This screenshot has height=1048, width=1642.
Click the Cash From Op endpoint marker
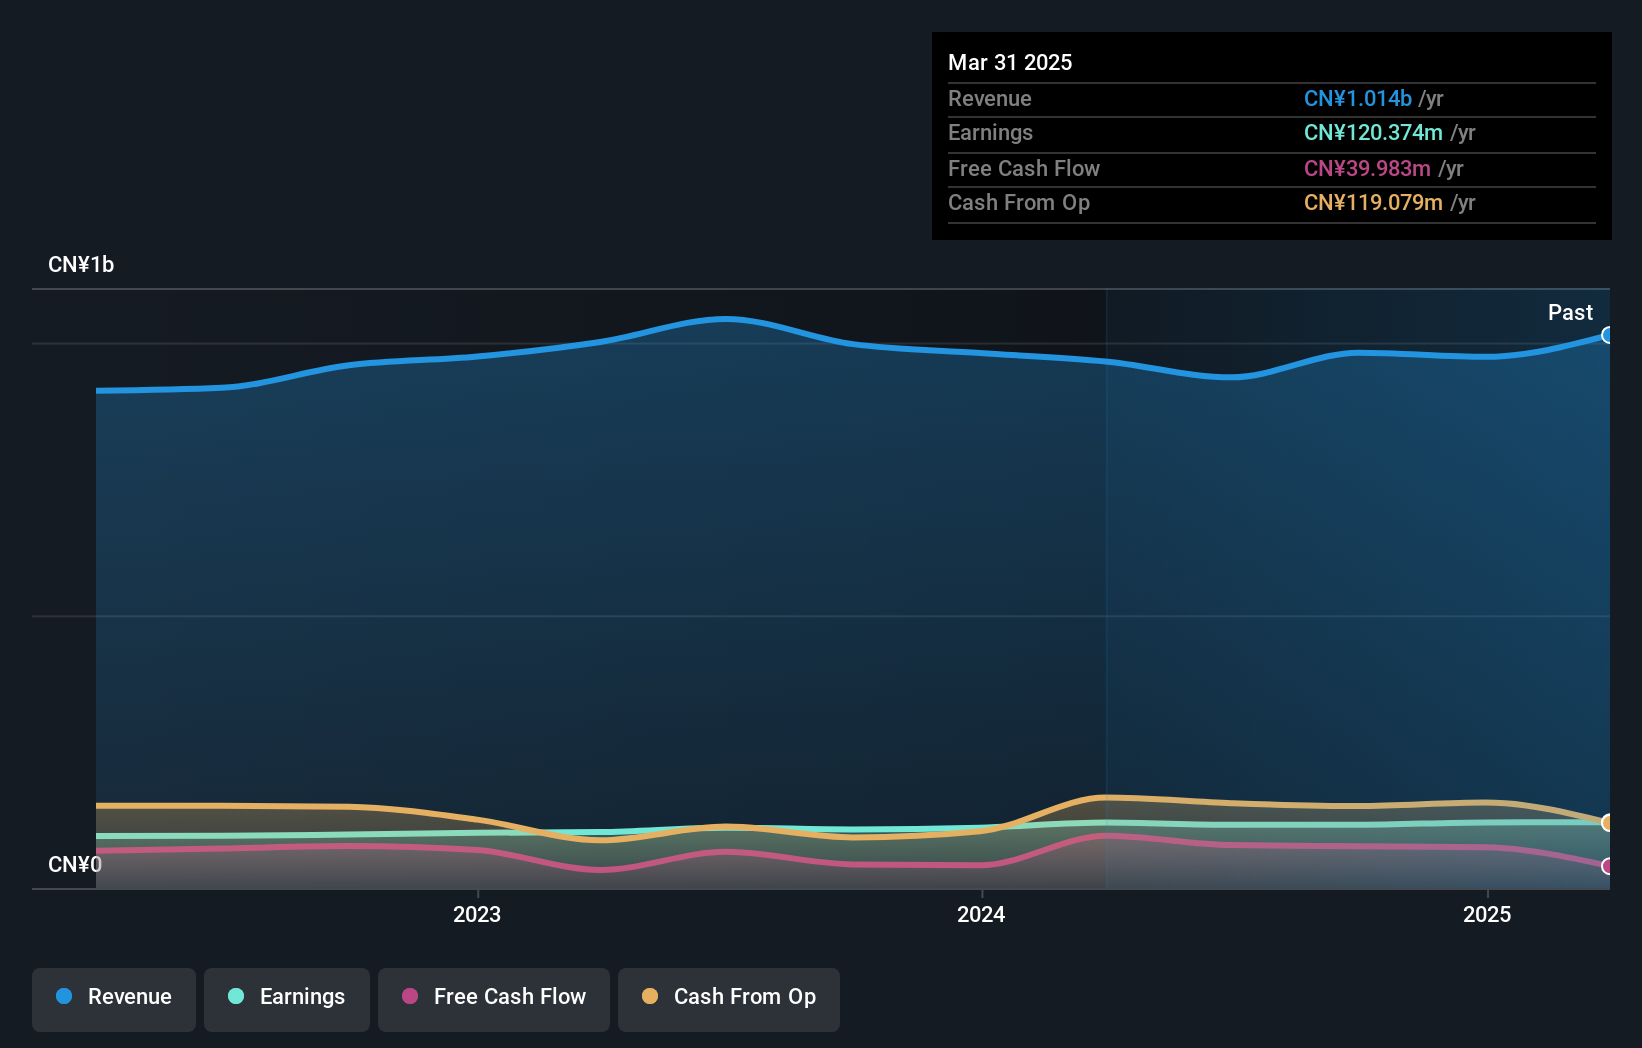pyautogui.click(x=1607, y=823)
